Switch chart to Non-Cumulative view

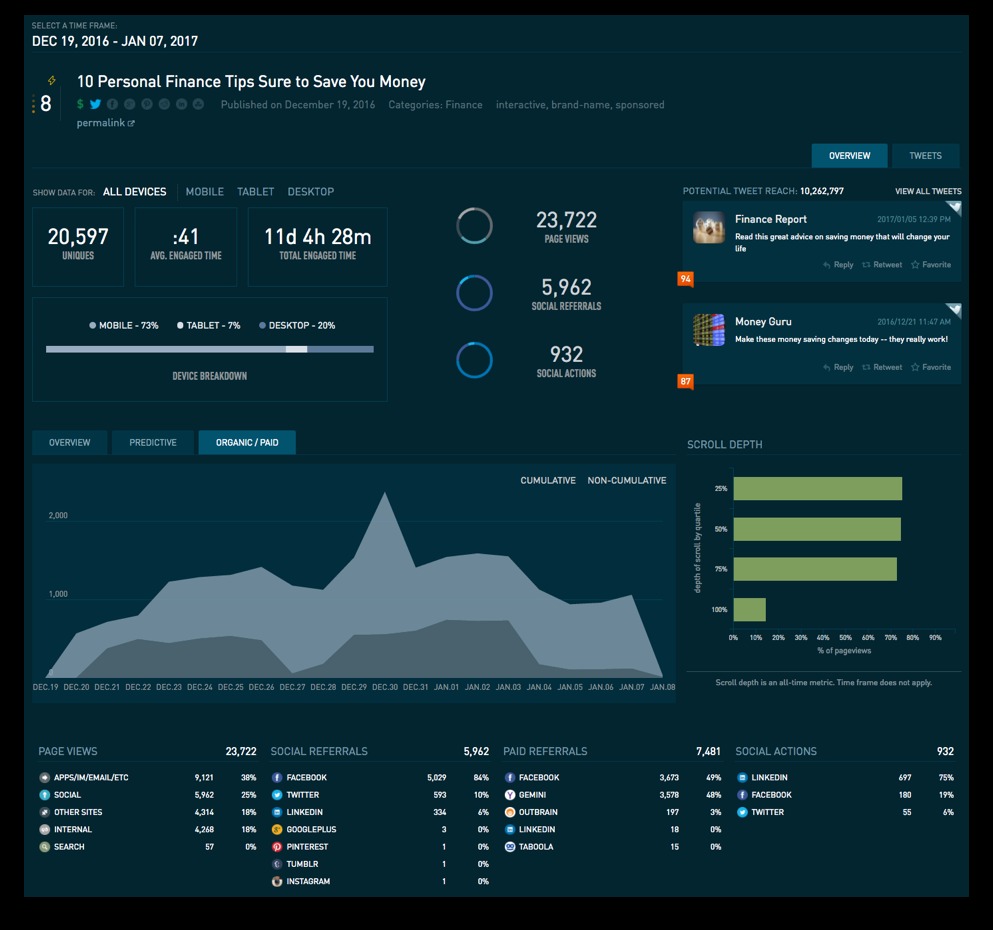click(x=626, y=481)
